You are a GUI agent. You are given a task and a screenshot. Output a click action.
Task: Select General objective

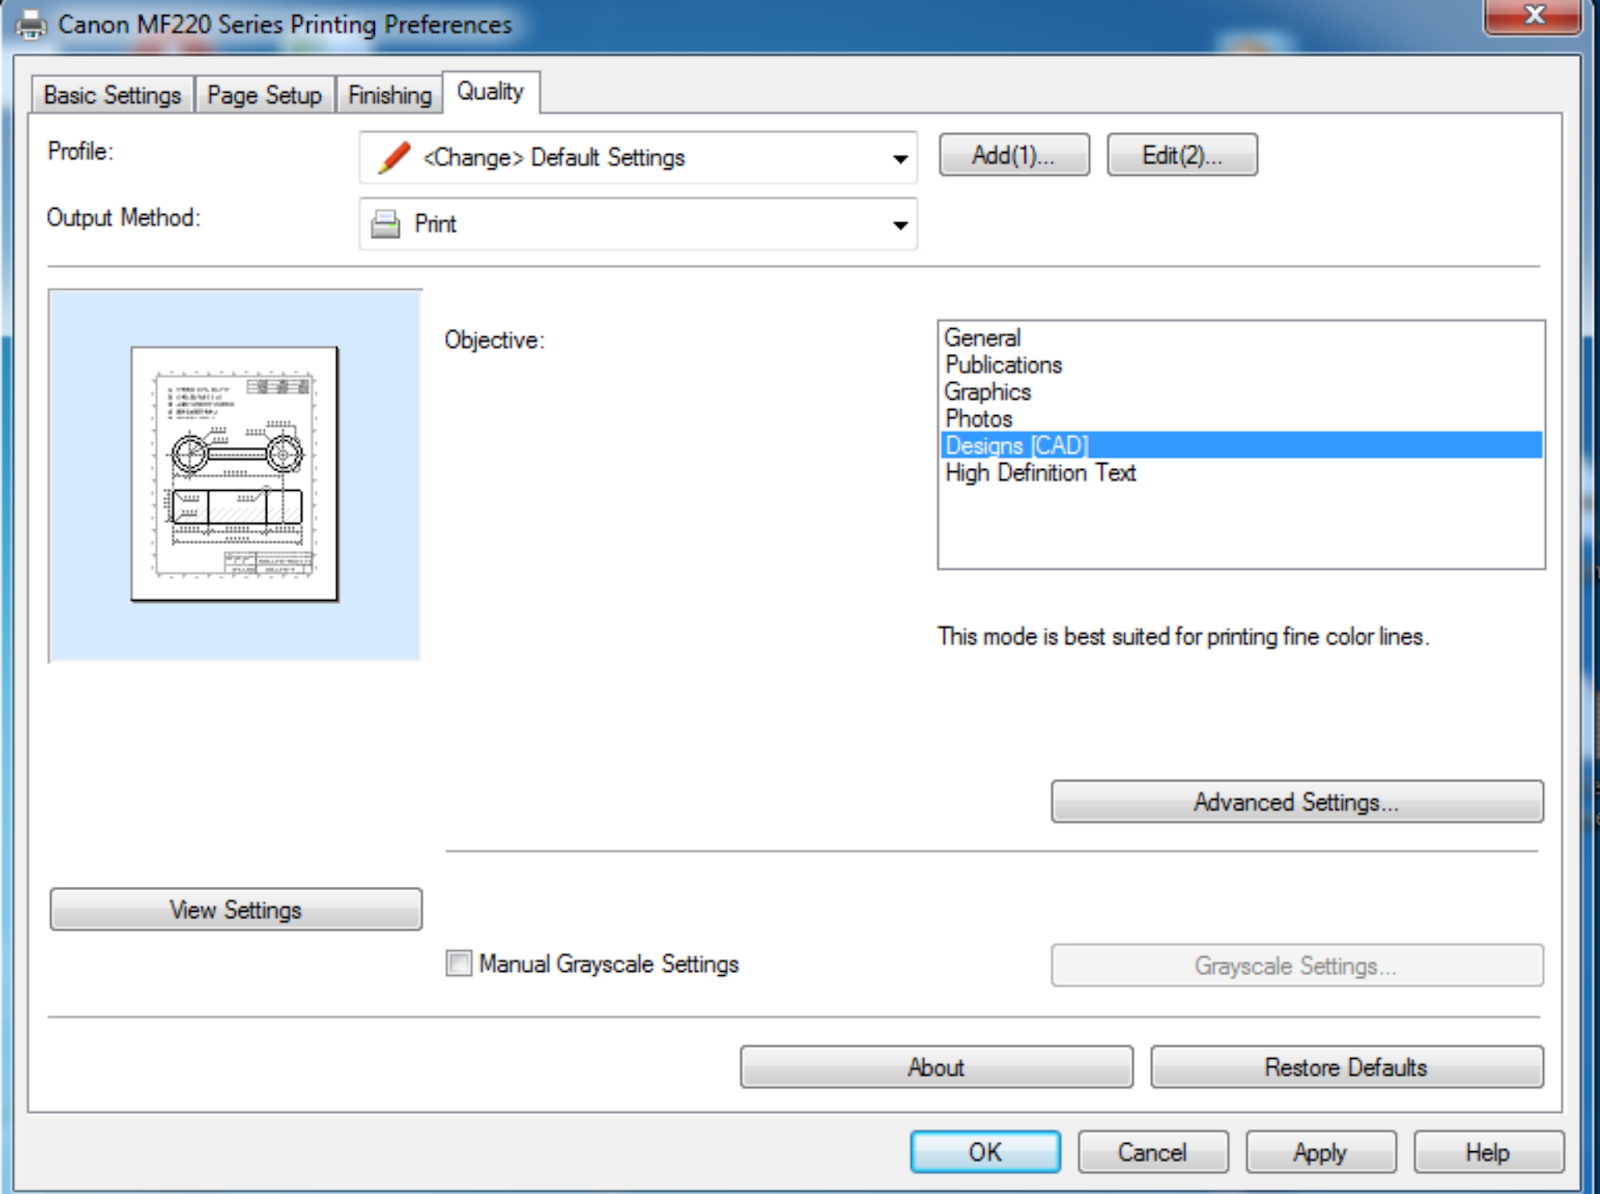coord(1241,338)
